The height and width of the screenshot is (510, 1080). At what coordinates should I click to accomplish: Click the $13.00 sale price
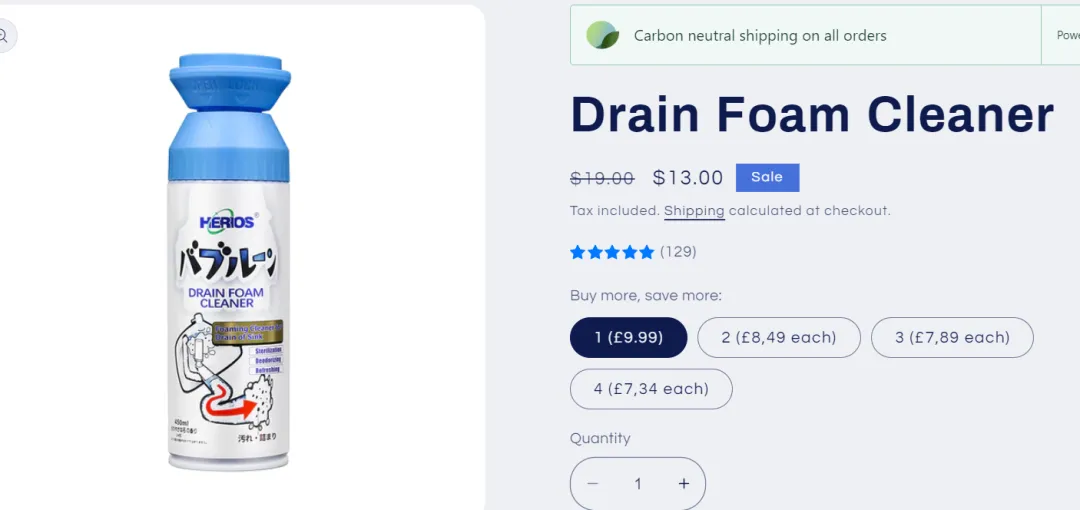click(688, 178)
